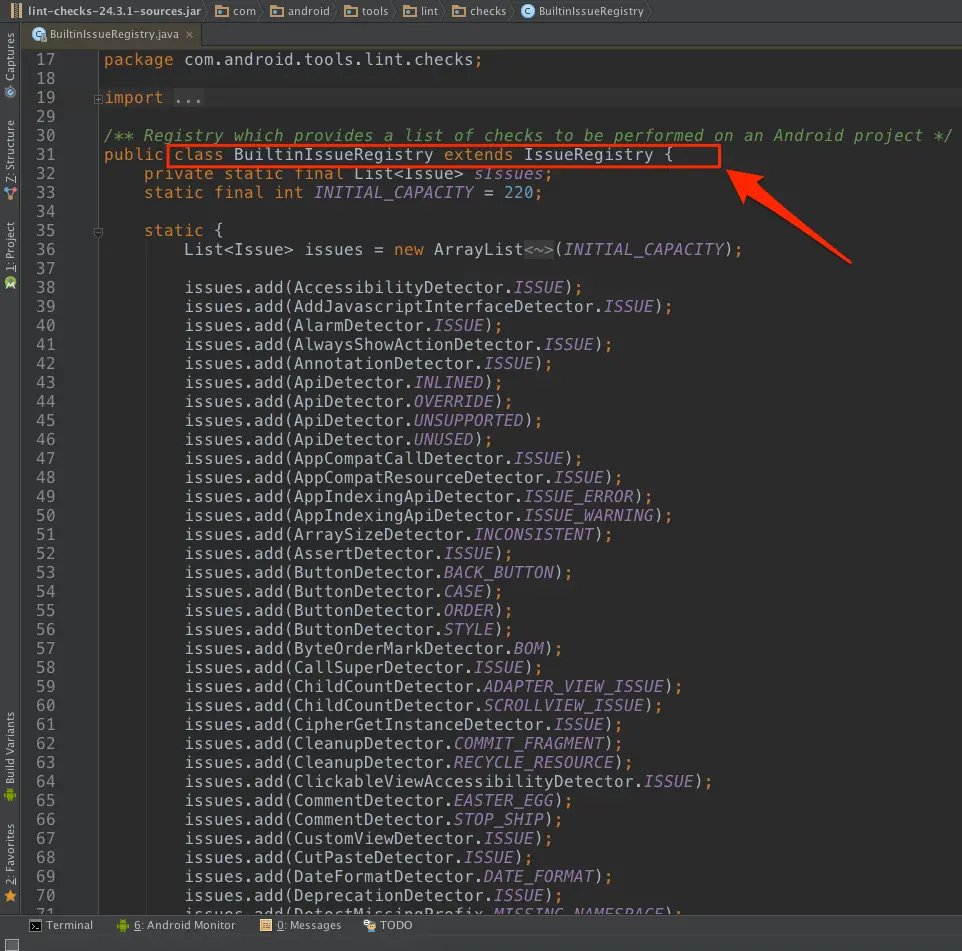Click the Captures camera icon
Viewport: 962px width, 951px height.
point(10,93)
